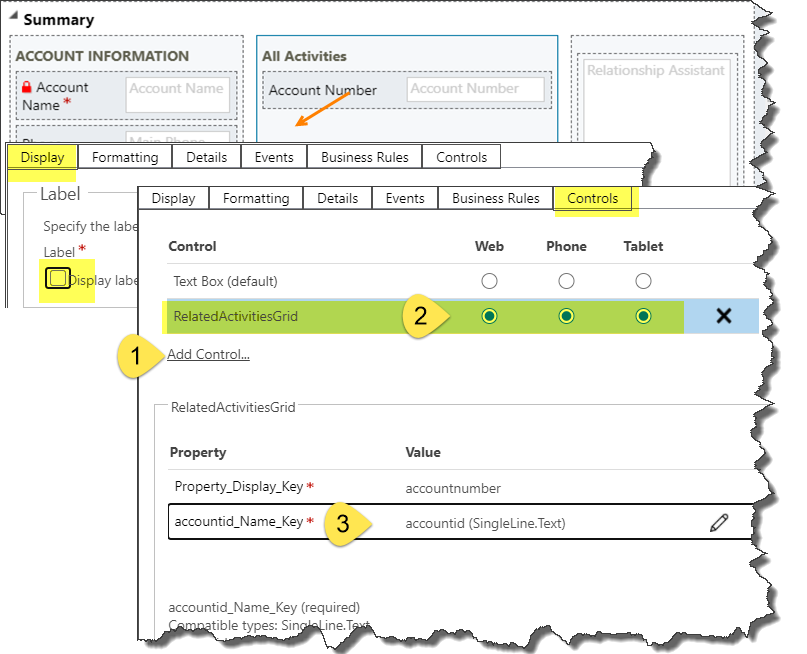This screenshot has width=807, height=654.
Task: Open the Formatting tab
Action: [x=255, y=198]
